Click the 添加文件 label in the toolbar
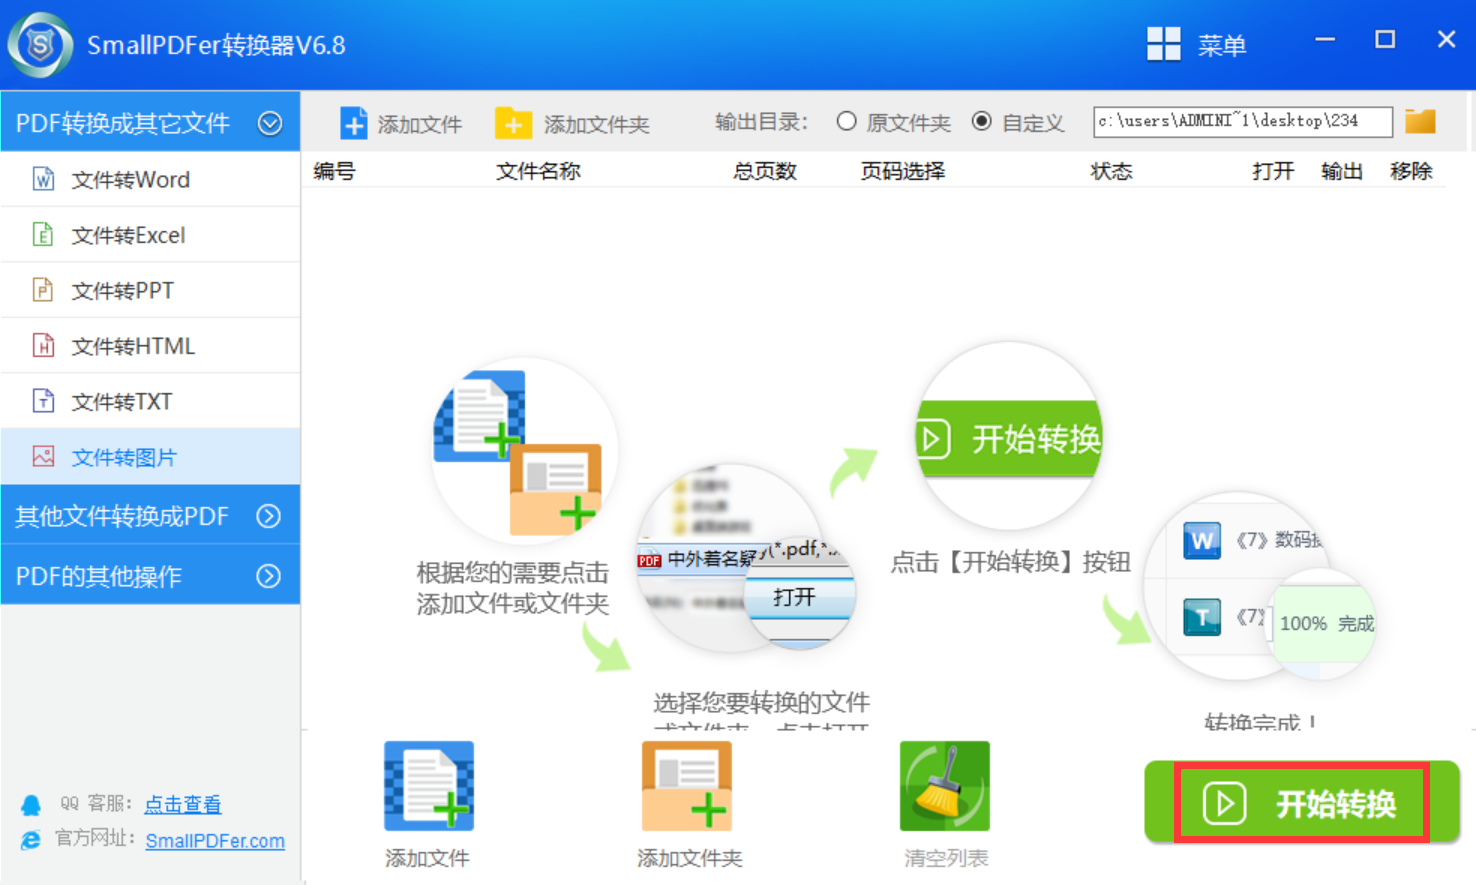Viewport: 1476px width, 885px height. tap(420, 124)
